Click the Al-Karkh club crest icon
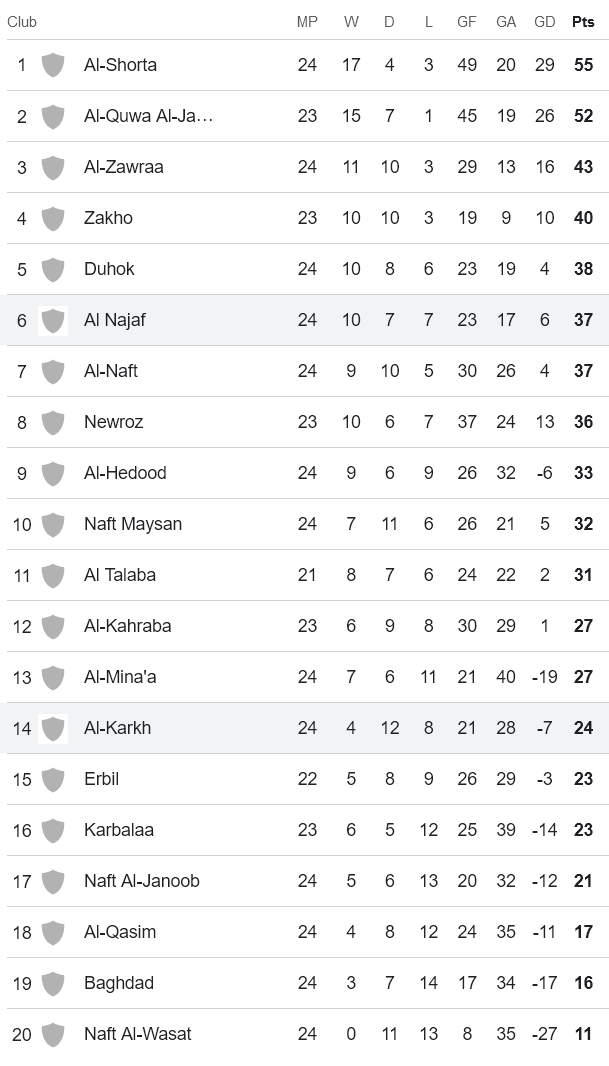Viewport: 609px width, 1066px height. (x=53, y=728)
